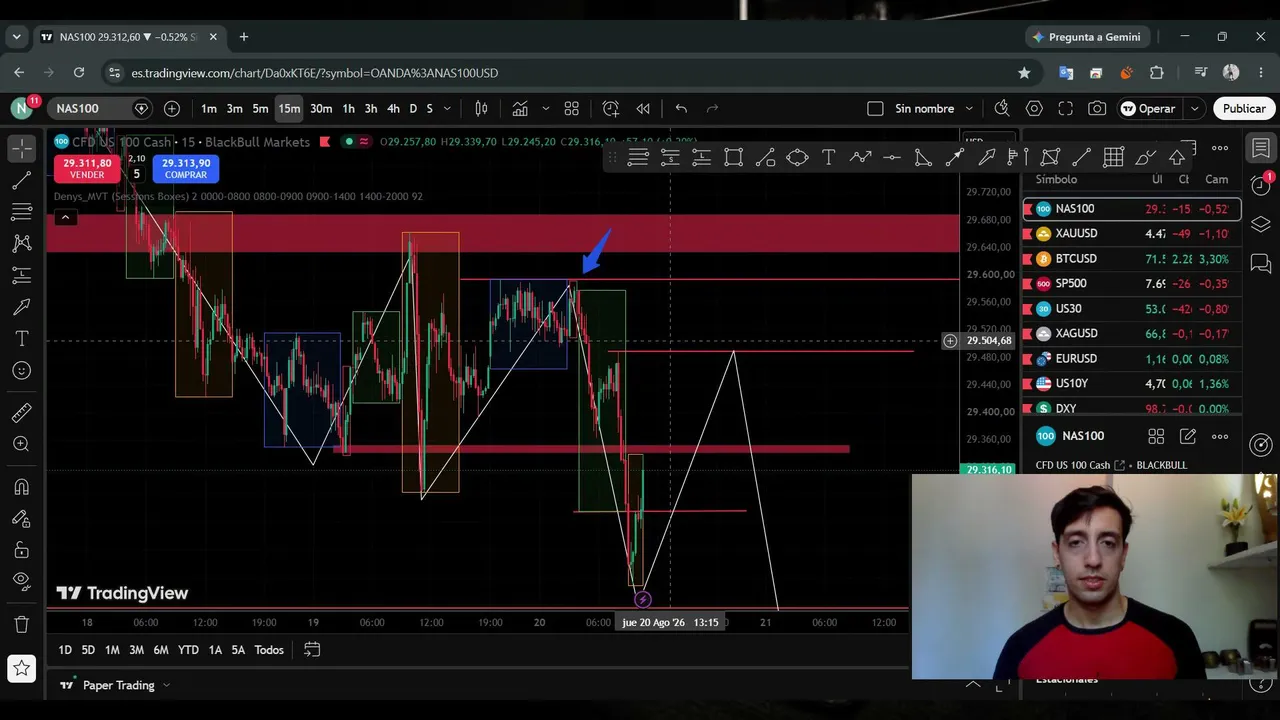1280x720 pixels.
Task: Click the bar replay rewind icon
Action: (643, 108)
